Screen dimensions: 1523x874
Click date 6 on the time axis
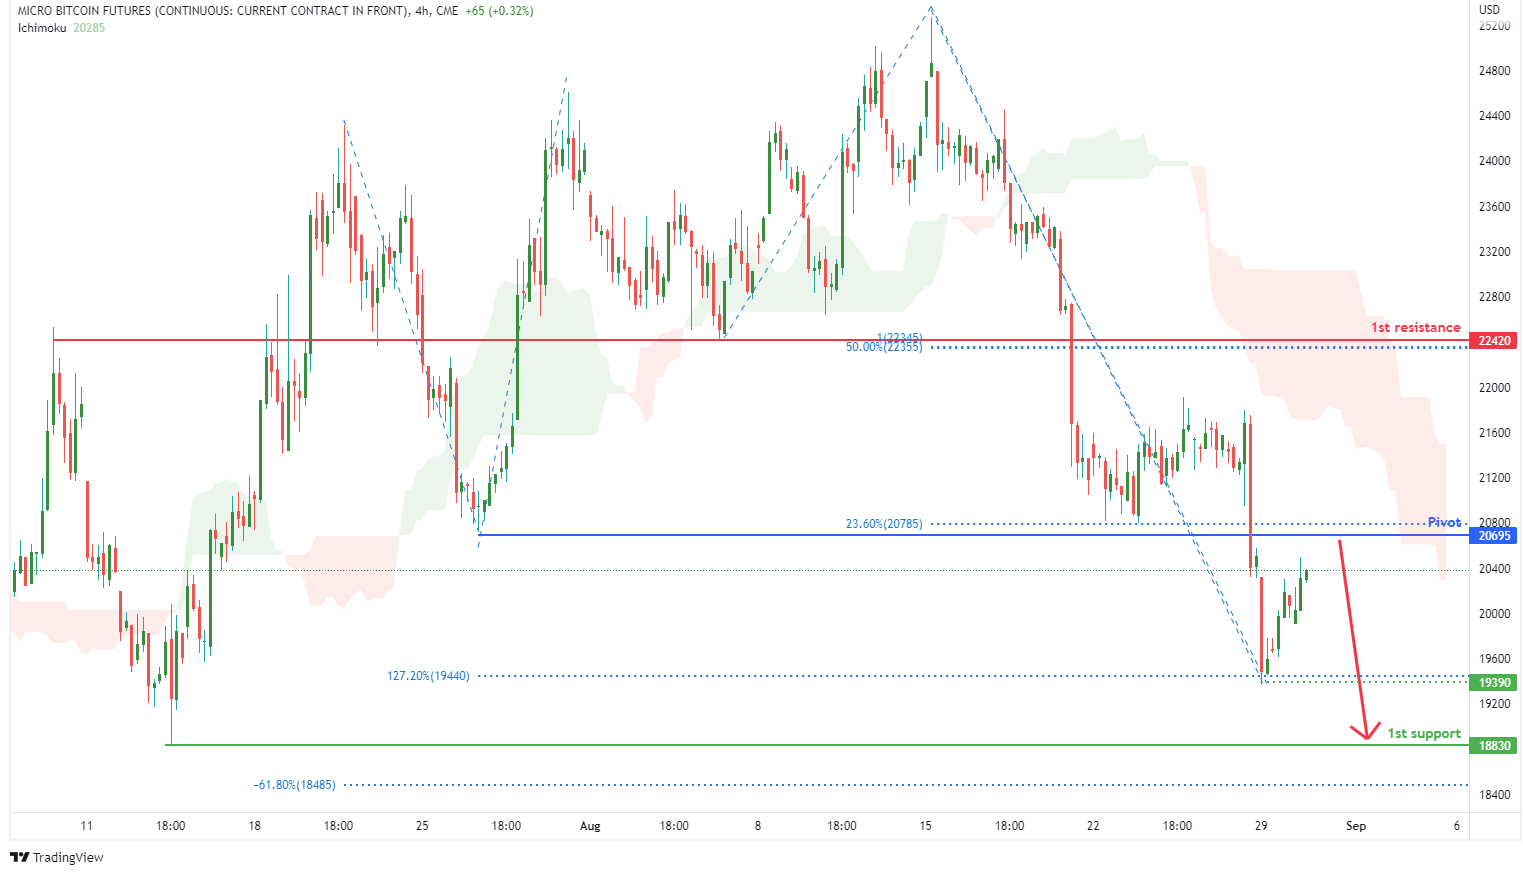(x=1457, y=826)
